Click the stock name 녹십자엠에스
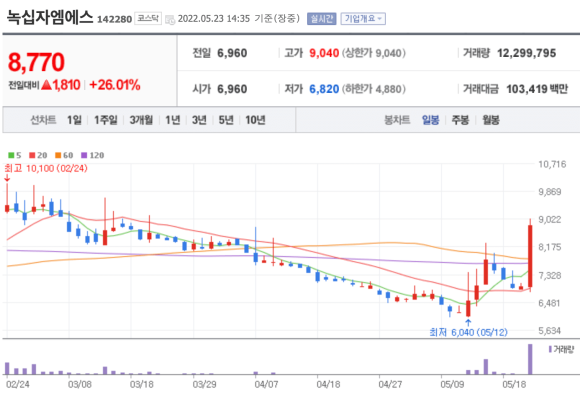 click(x=50, y=17)
